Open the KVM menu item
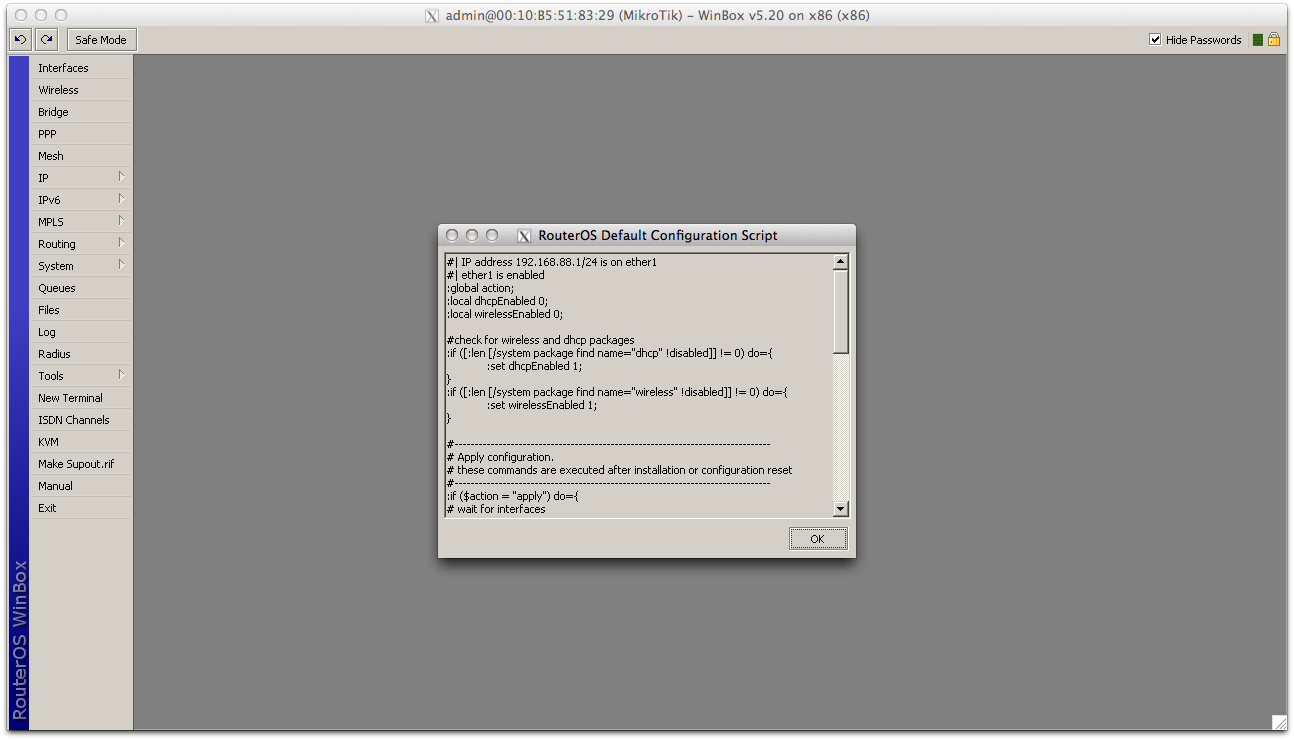This screenshot has width=1294, height=740. [x=81, y=442]
